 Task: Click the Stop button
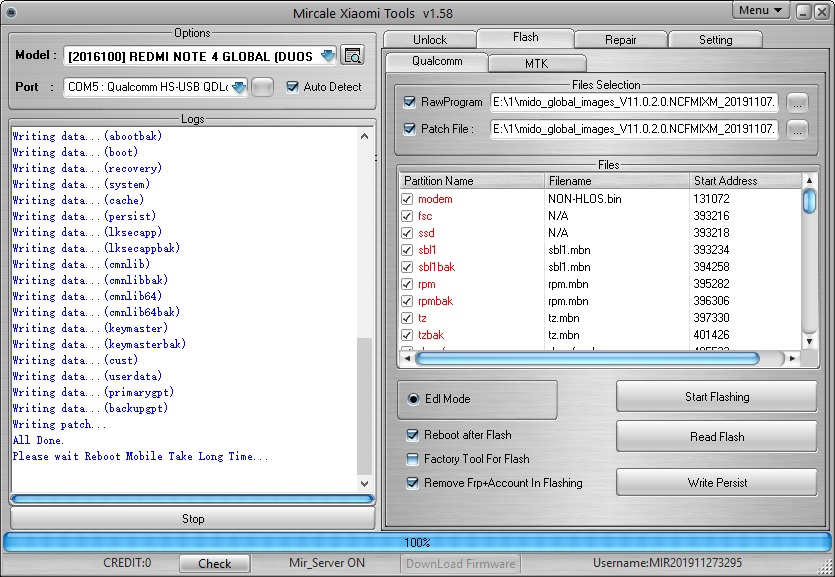click(x=193, y=518)
